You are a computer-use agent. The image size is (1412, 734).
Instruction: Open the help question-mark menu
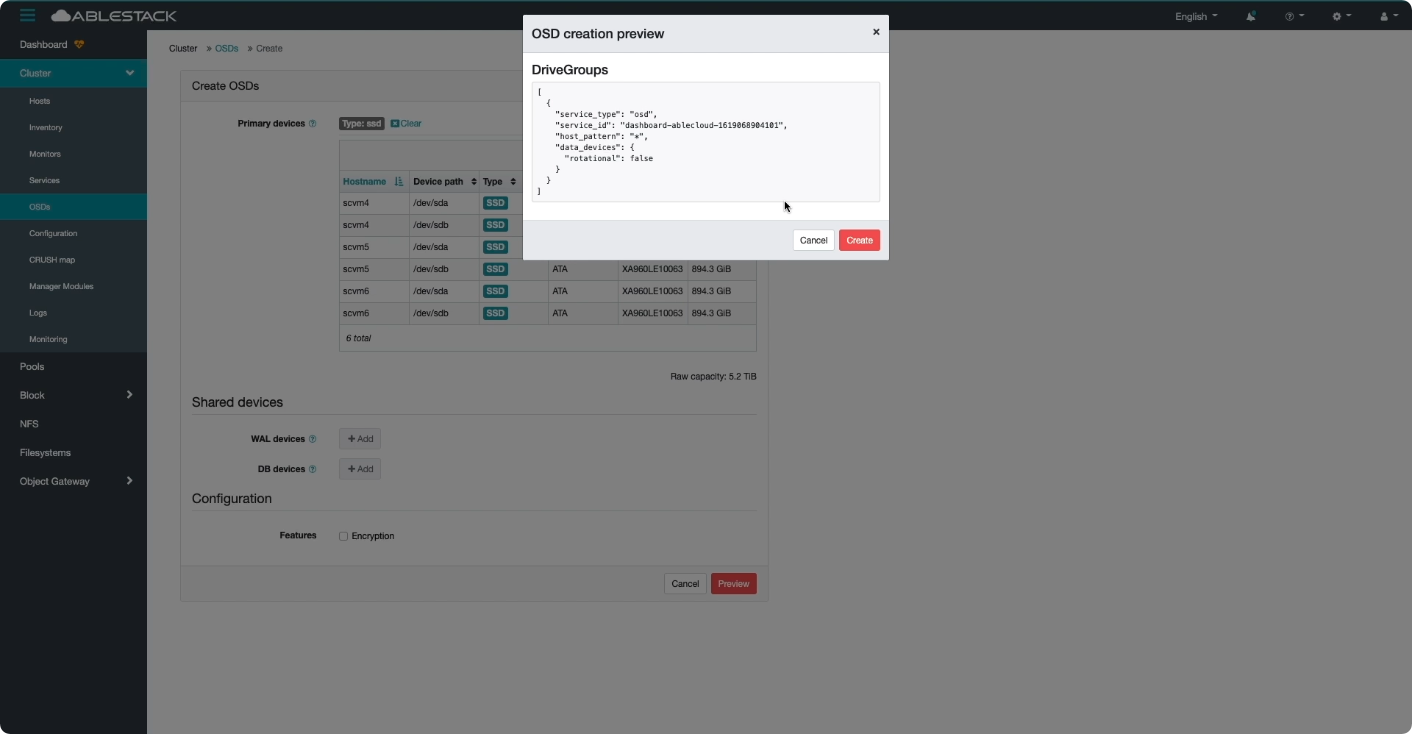pyautogui.click(x=1293, y=16)
